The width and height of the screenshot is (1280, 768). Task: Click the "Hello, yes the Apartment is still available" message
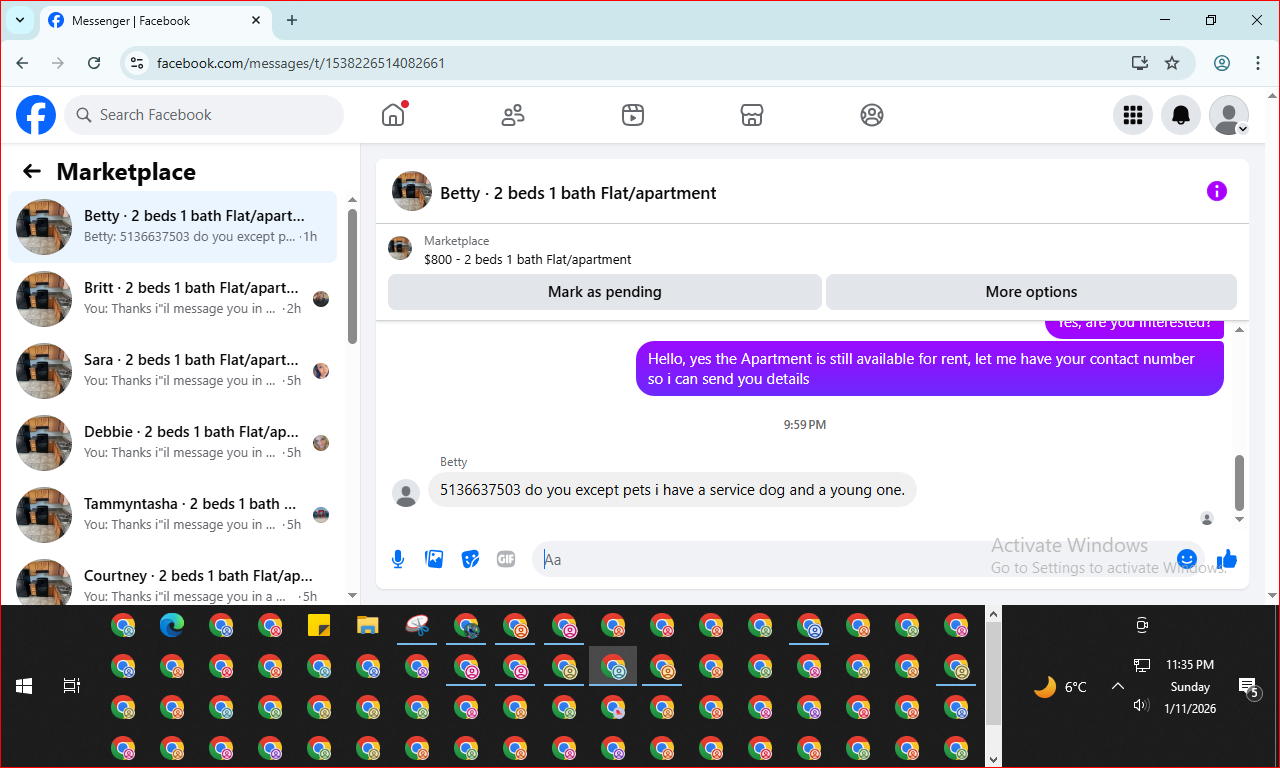[930, 369]
